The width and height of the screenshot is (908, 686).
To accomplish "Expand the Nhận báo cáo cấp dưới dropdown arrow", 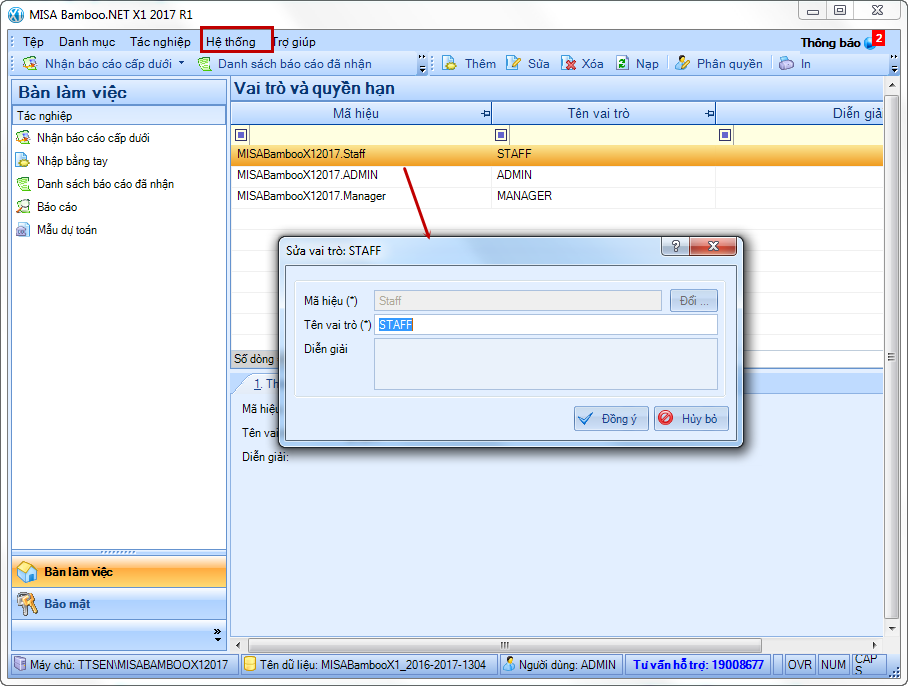I will coord(181,63).
